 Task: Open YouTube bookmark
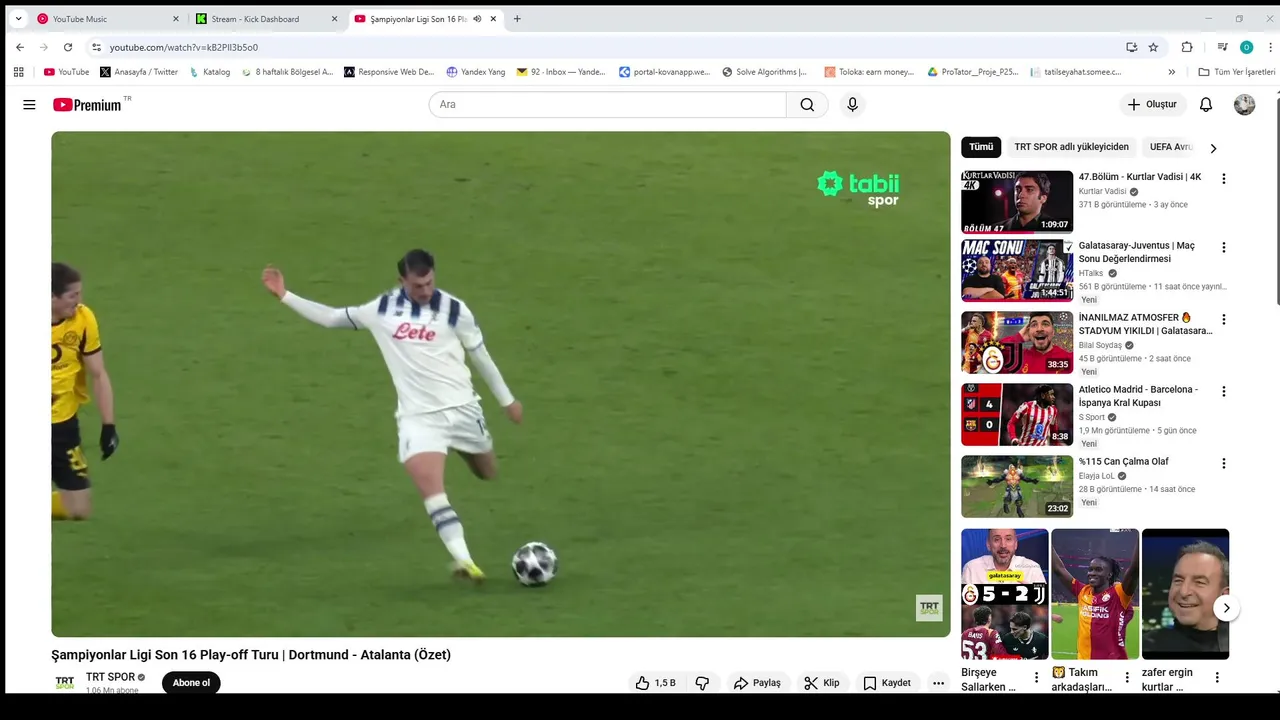[x=67, y=72]
